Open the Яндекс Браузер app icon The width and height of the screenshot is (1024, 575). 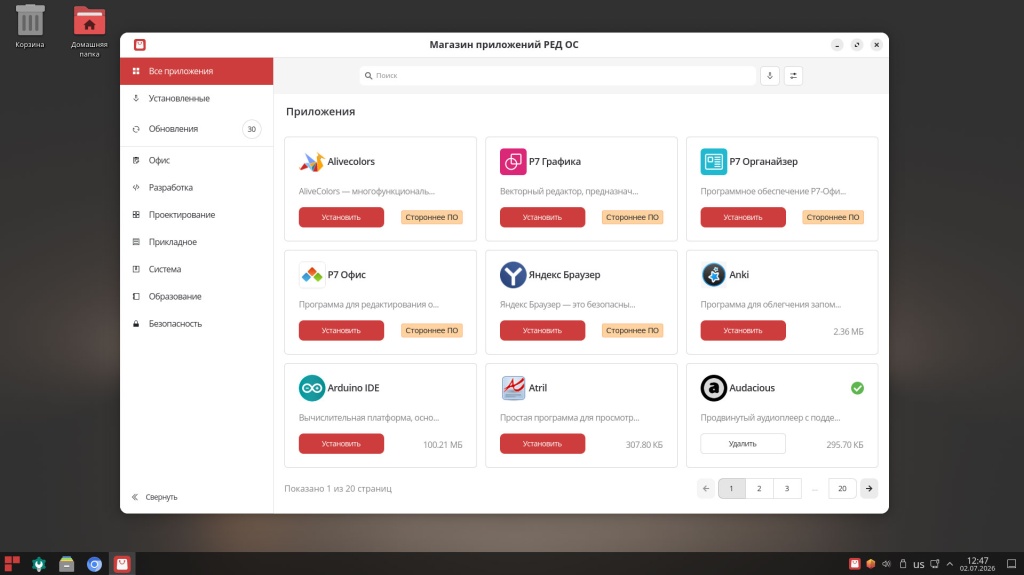point(513,274)
